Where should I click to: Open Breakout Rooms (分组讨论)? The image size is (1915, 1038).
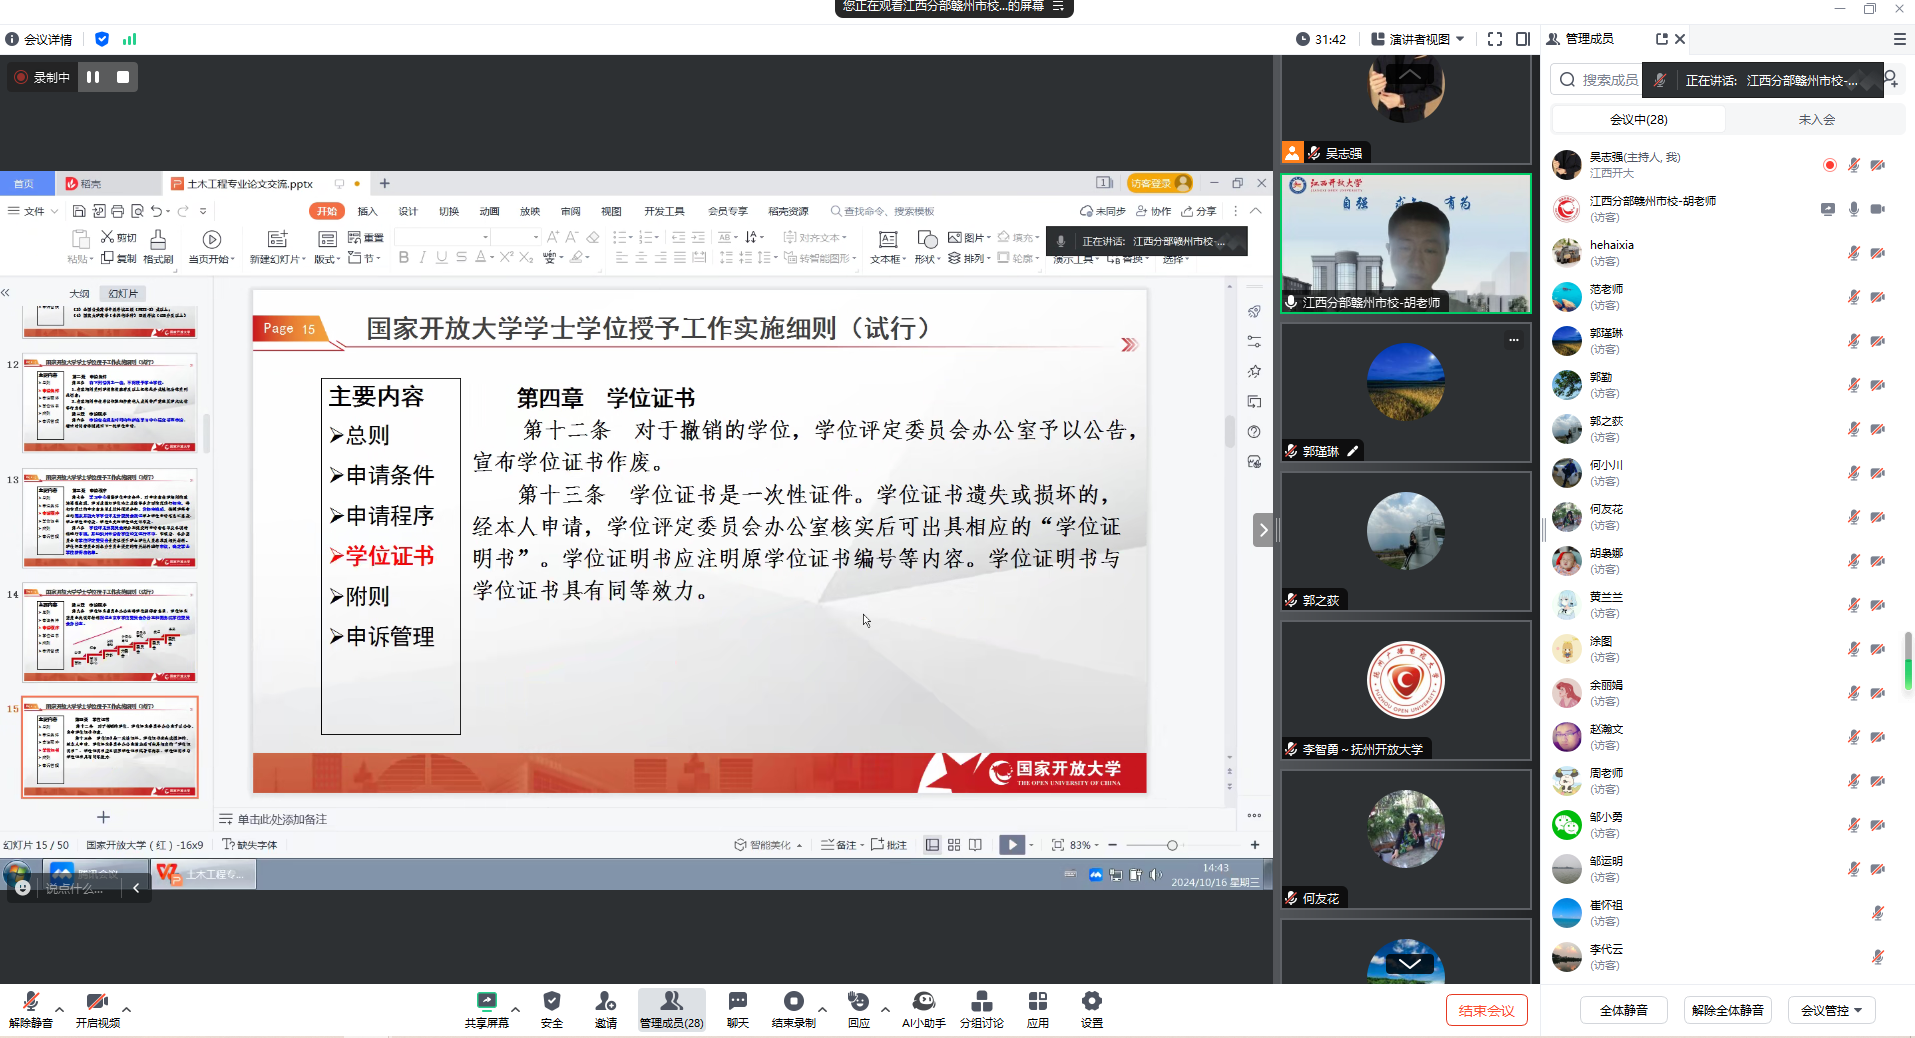(981, 1008)
